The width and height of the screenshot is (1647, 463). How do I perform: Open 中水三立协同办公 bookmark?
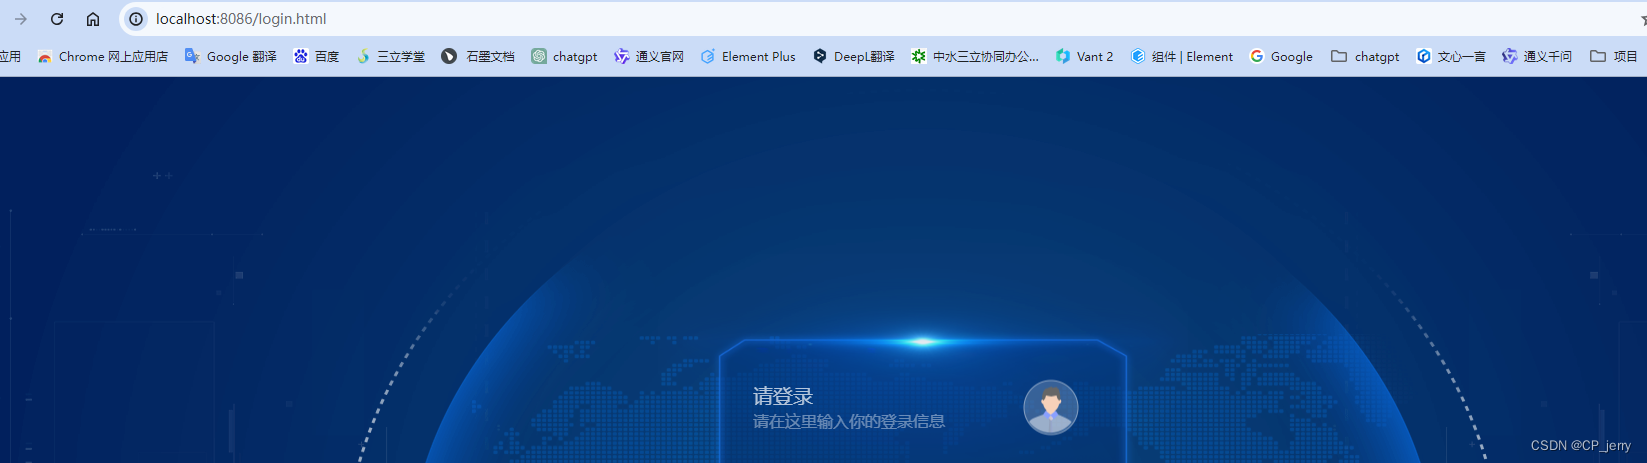coord(975,57)
